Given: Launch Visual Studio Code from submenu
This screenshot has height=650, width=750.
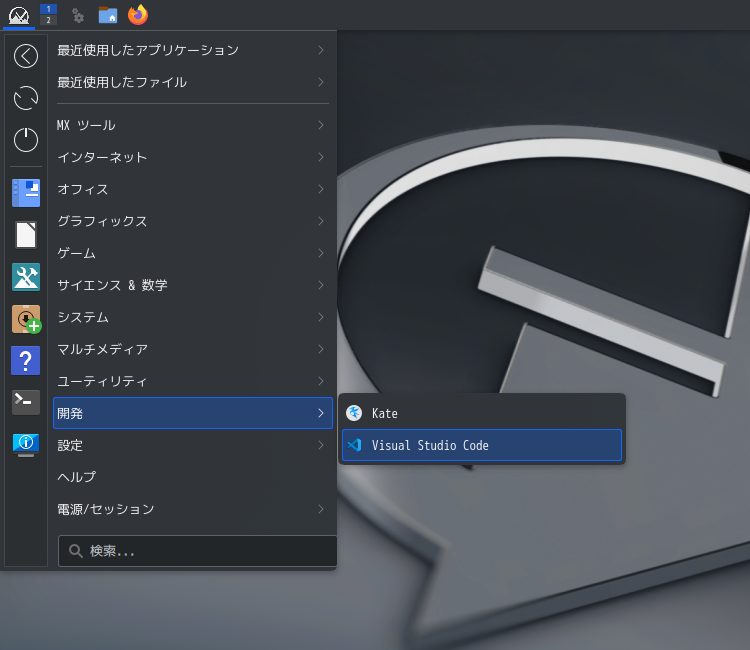Looking at the screenshot, I should [482, 445].
